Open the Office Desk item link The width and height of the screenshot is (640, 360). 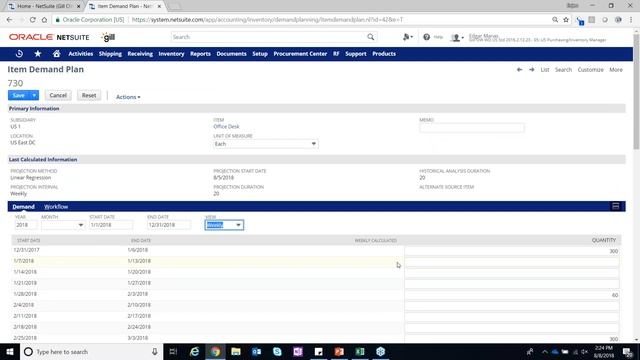pyautogui.click(x=227, y=127)
